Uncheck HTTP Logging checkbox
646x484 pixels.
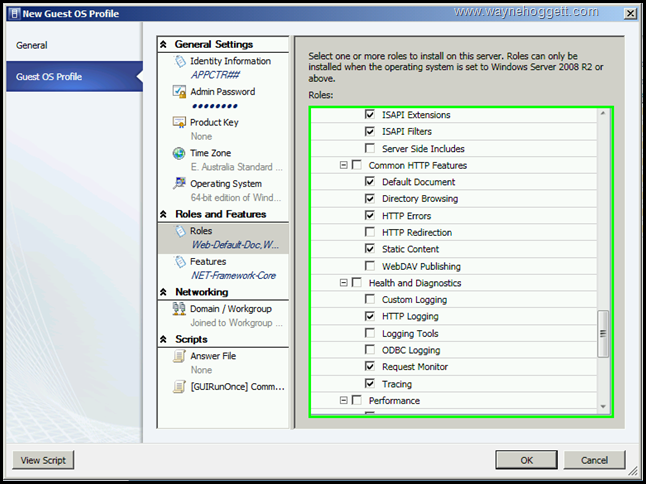pos(370,316)
